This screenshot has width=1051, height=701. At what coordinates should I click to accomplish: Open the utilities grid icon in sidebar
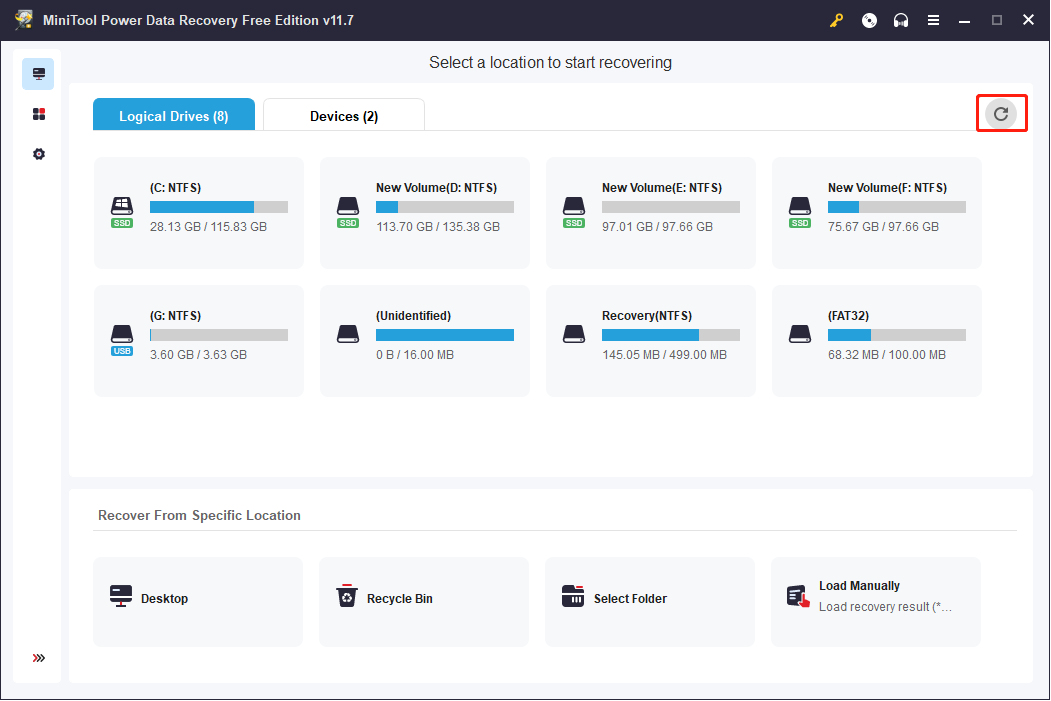pyautogui.click(x=39, y=114)
